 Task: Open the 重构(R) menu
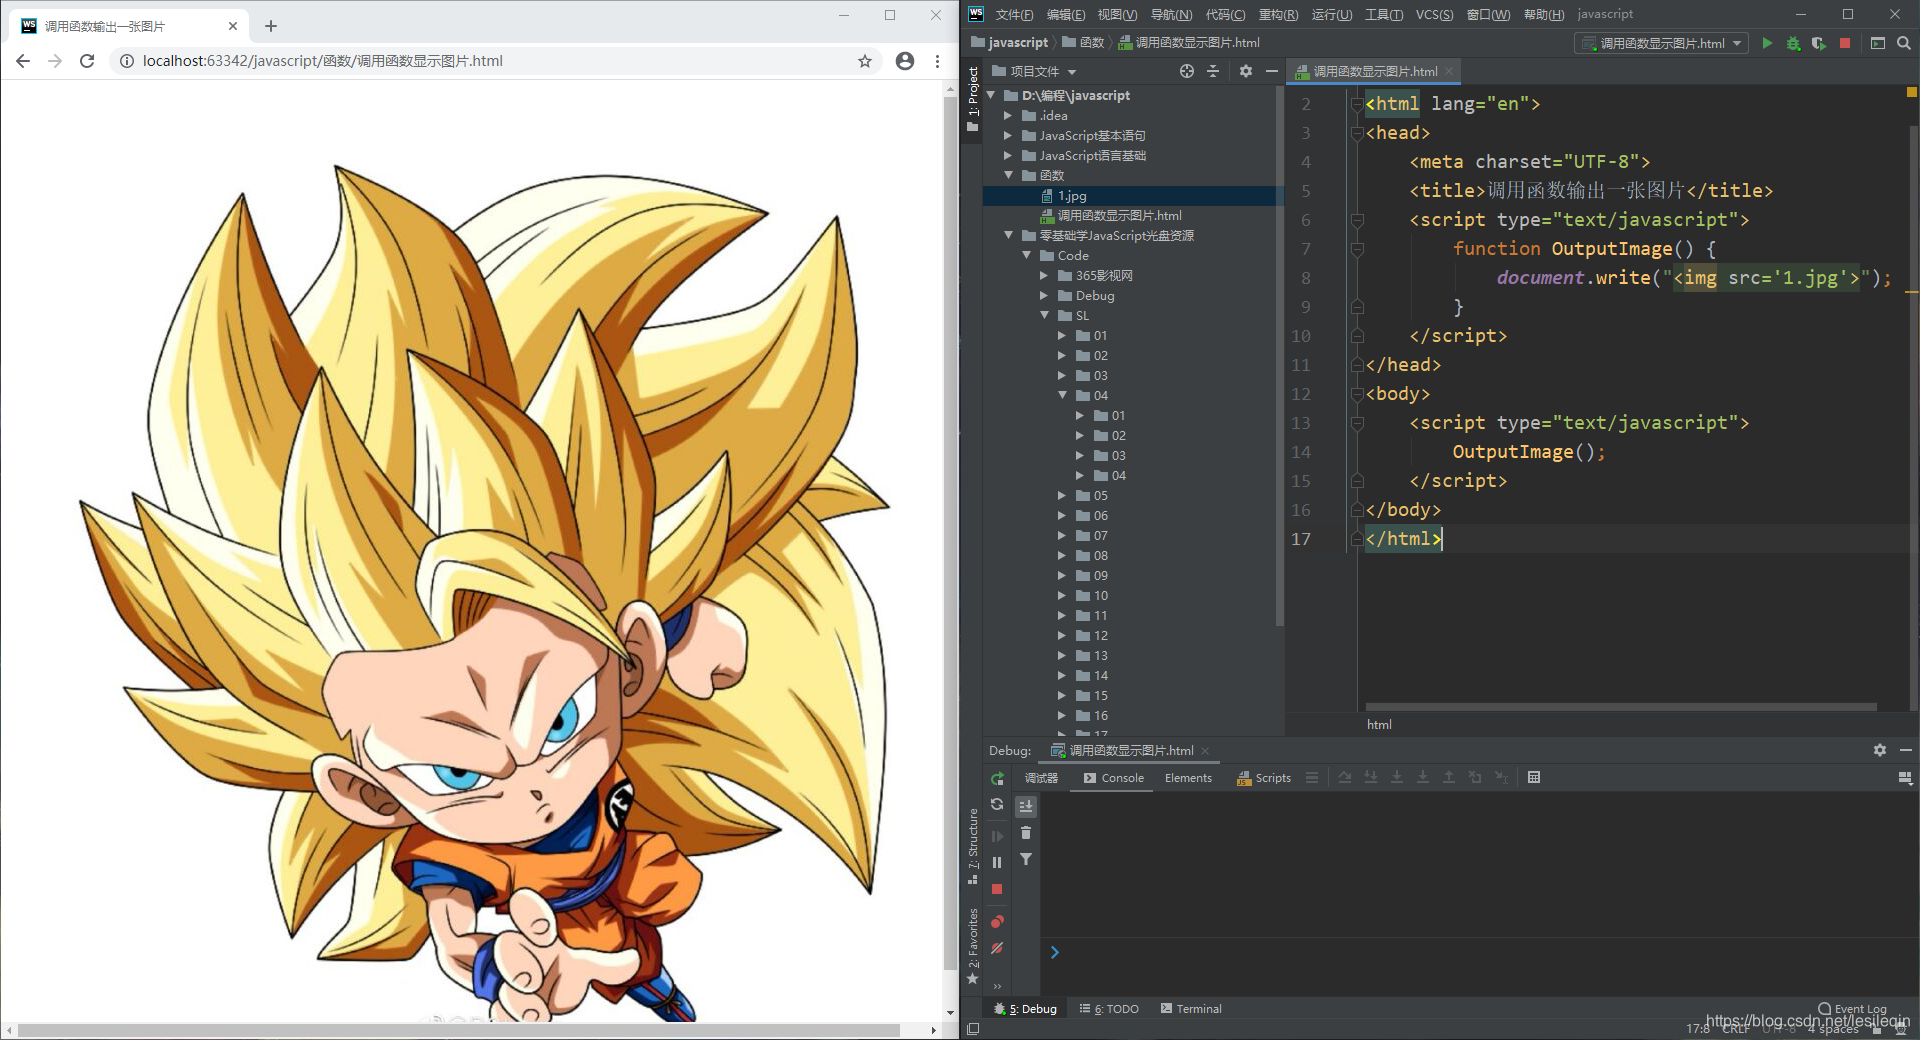1278,14
